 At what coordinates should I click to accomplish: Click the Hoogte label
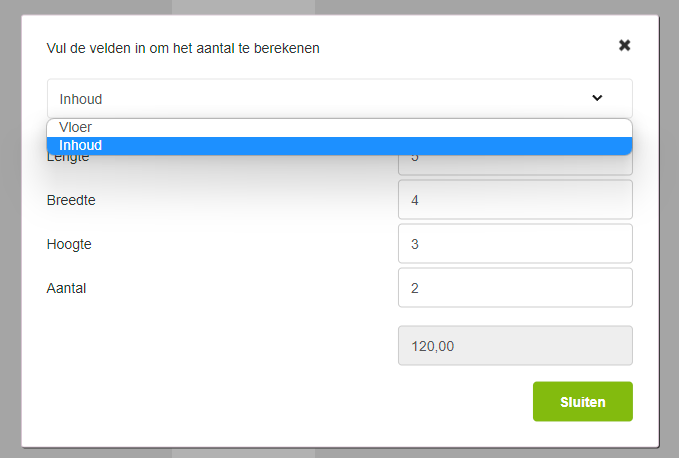click(69, 244)
